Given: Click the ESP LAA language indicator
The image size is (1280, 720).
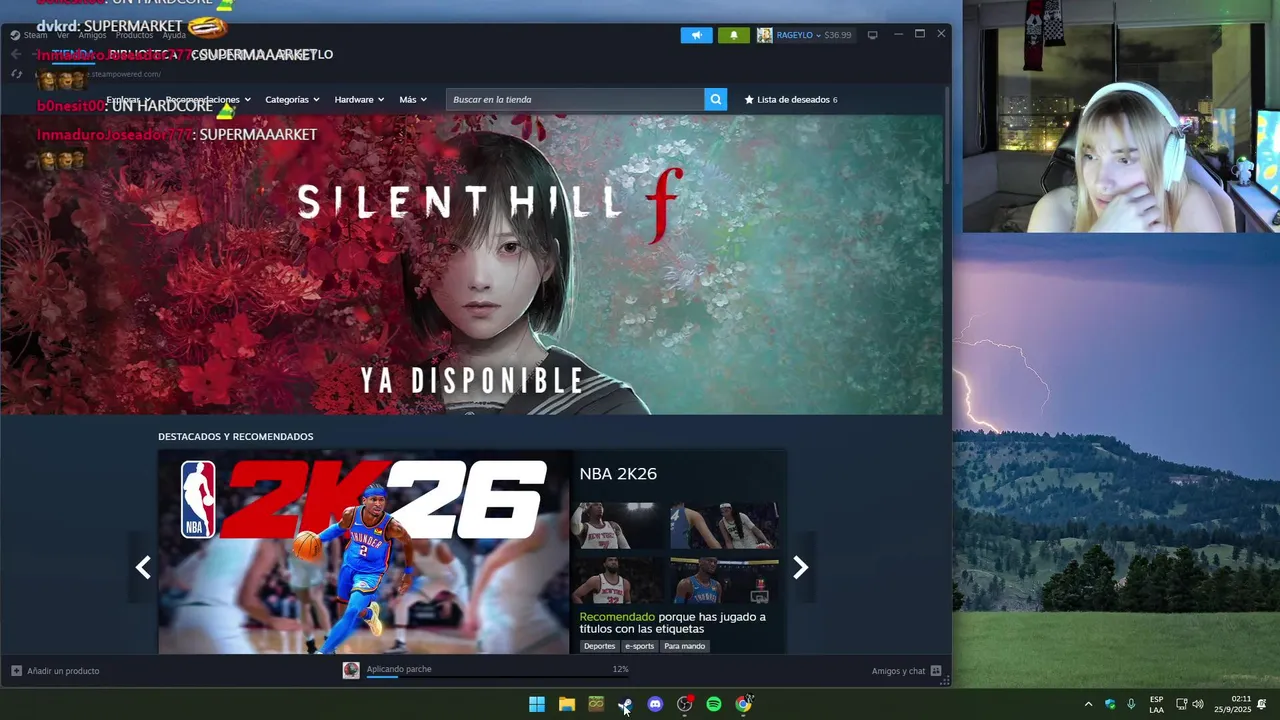Looking at the screenshot, I should [x=1156, y=704].
